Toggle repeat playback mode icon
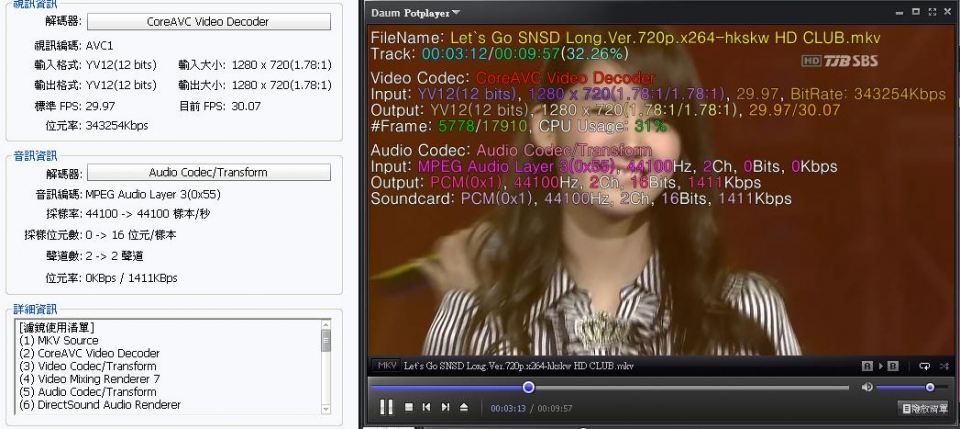960x429 pixels. (924, 366)
